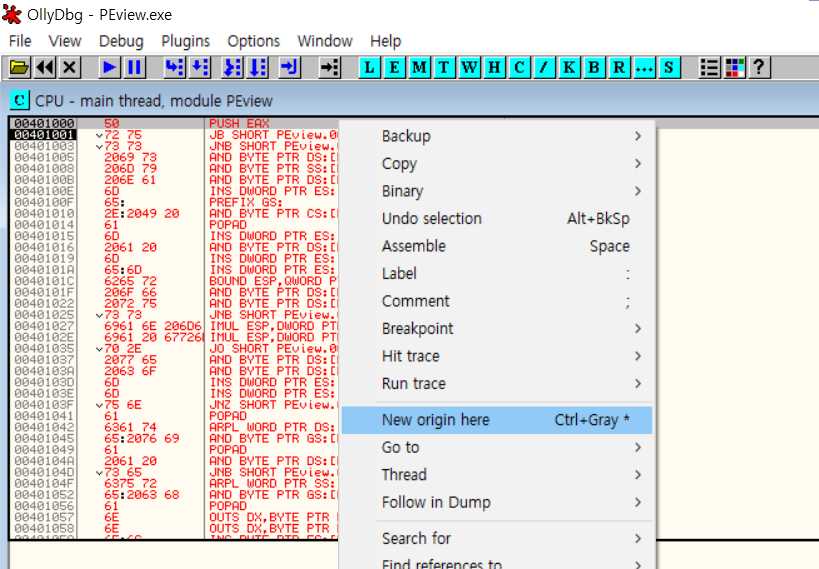Image resolution: width=819 pixels, height=569 pixels.
Task: Run the program with the play icon
Action: click(x=109, y=67)
